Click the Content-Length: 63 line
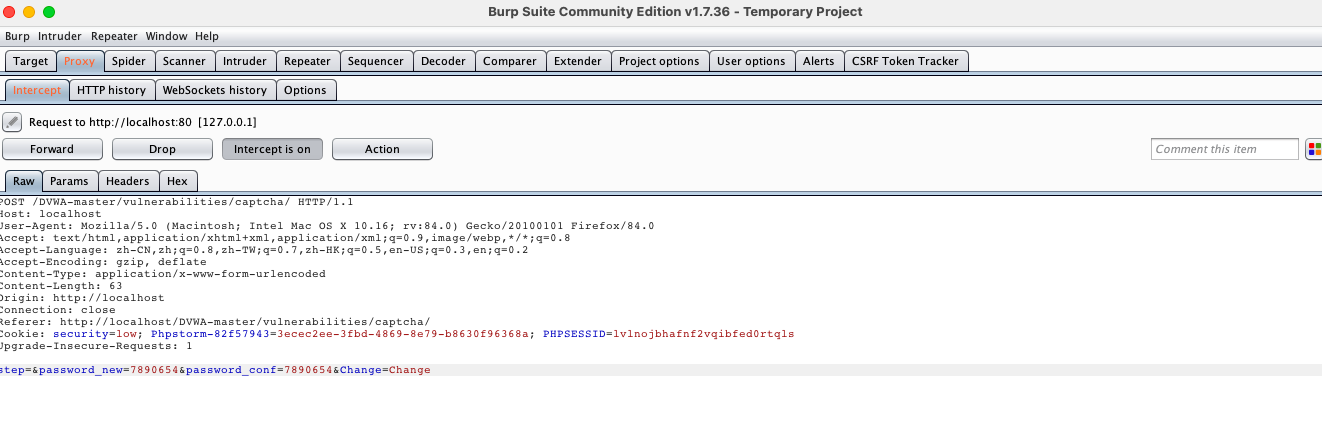Screen dimensions: 1322x447 pyautogui.click(x=60, y=286)
